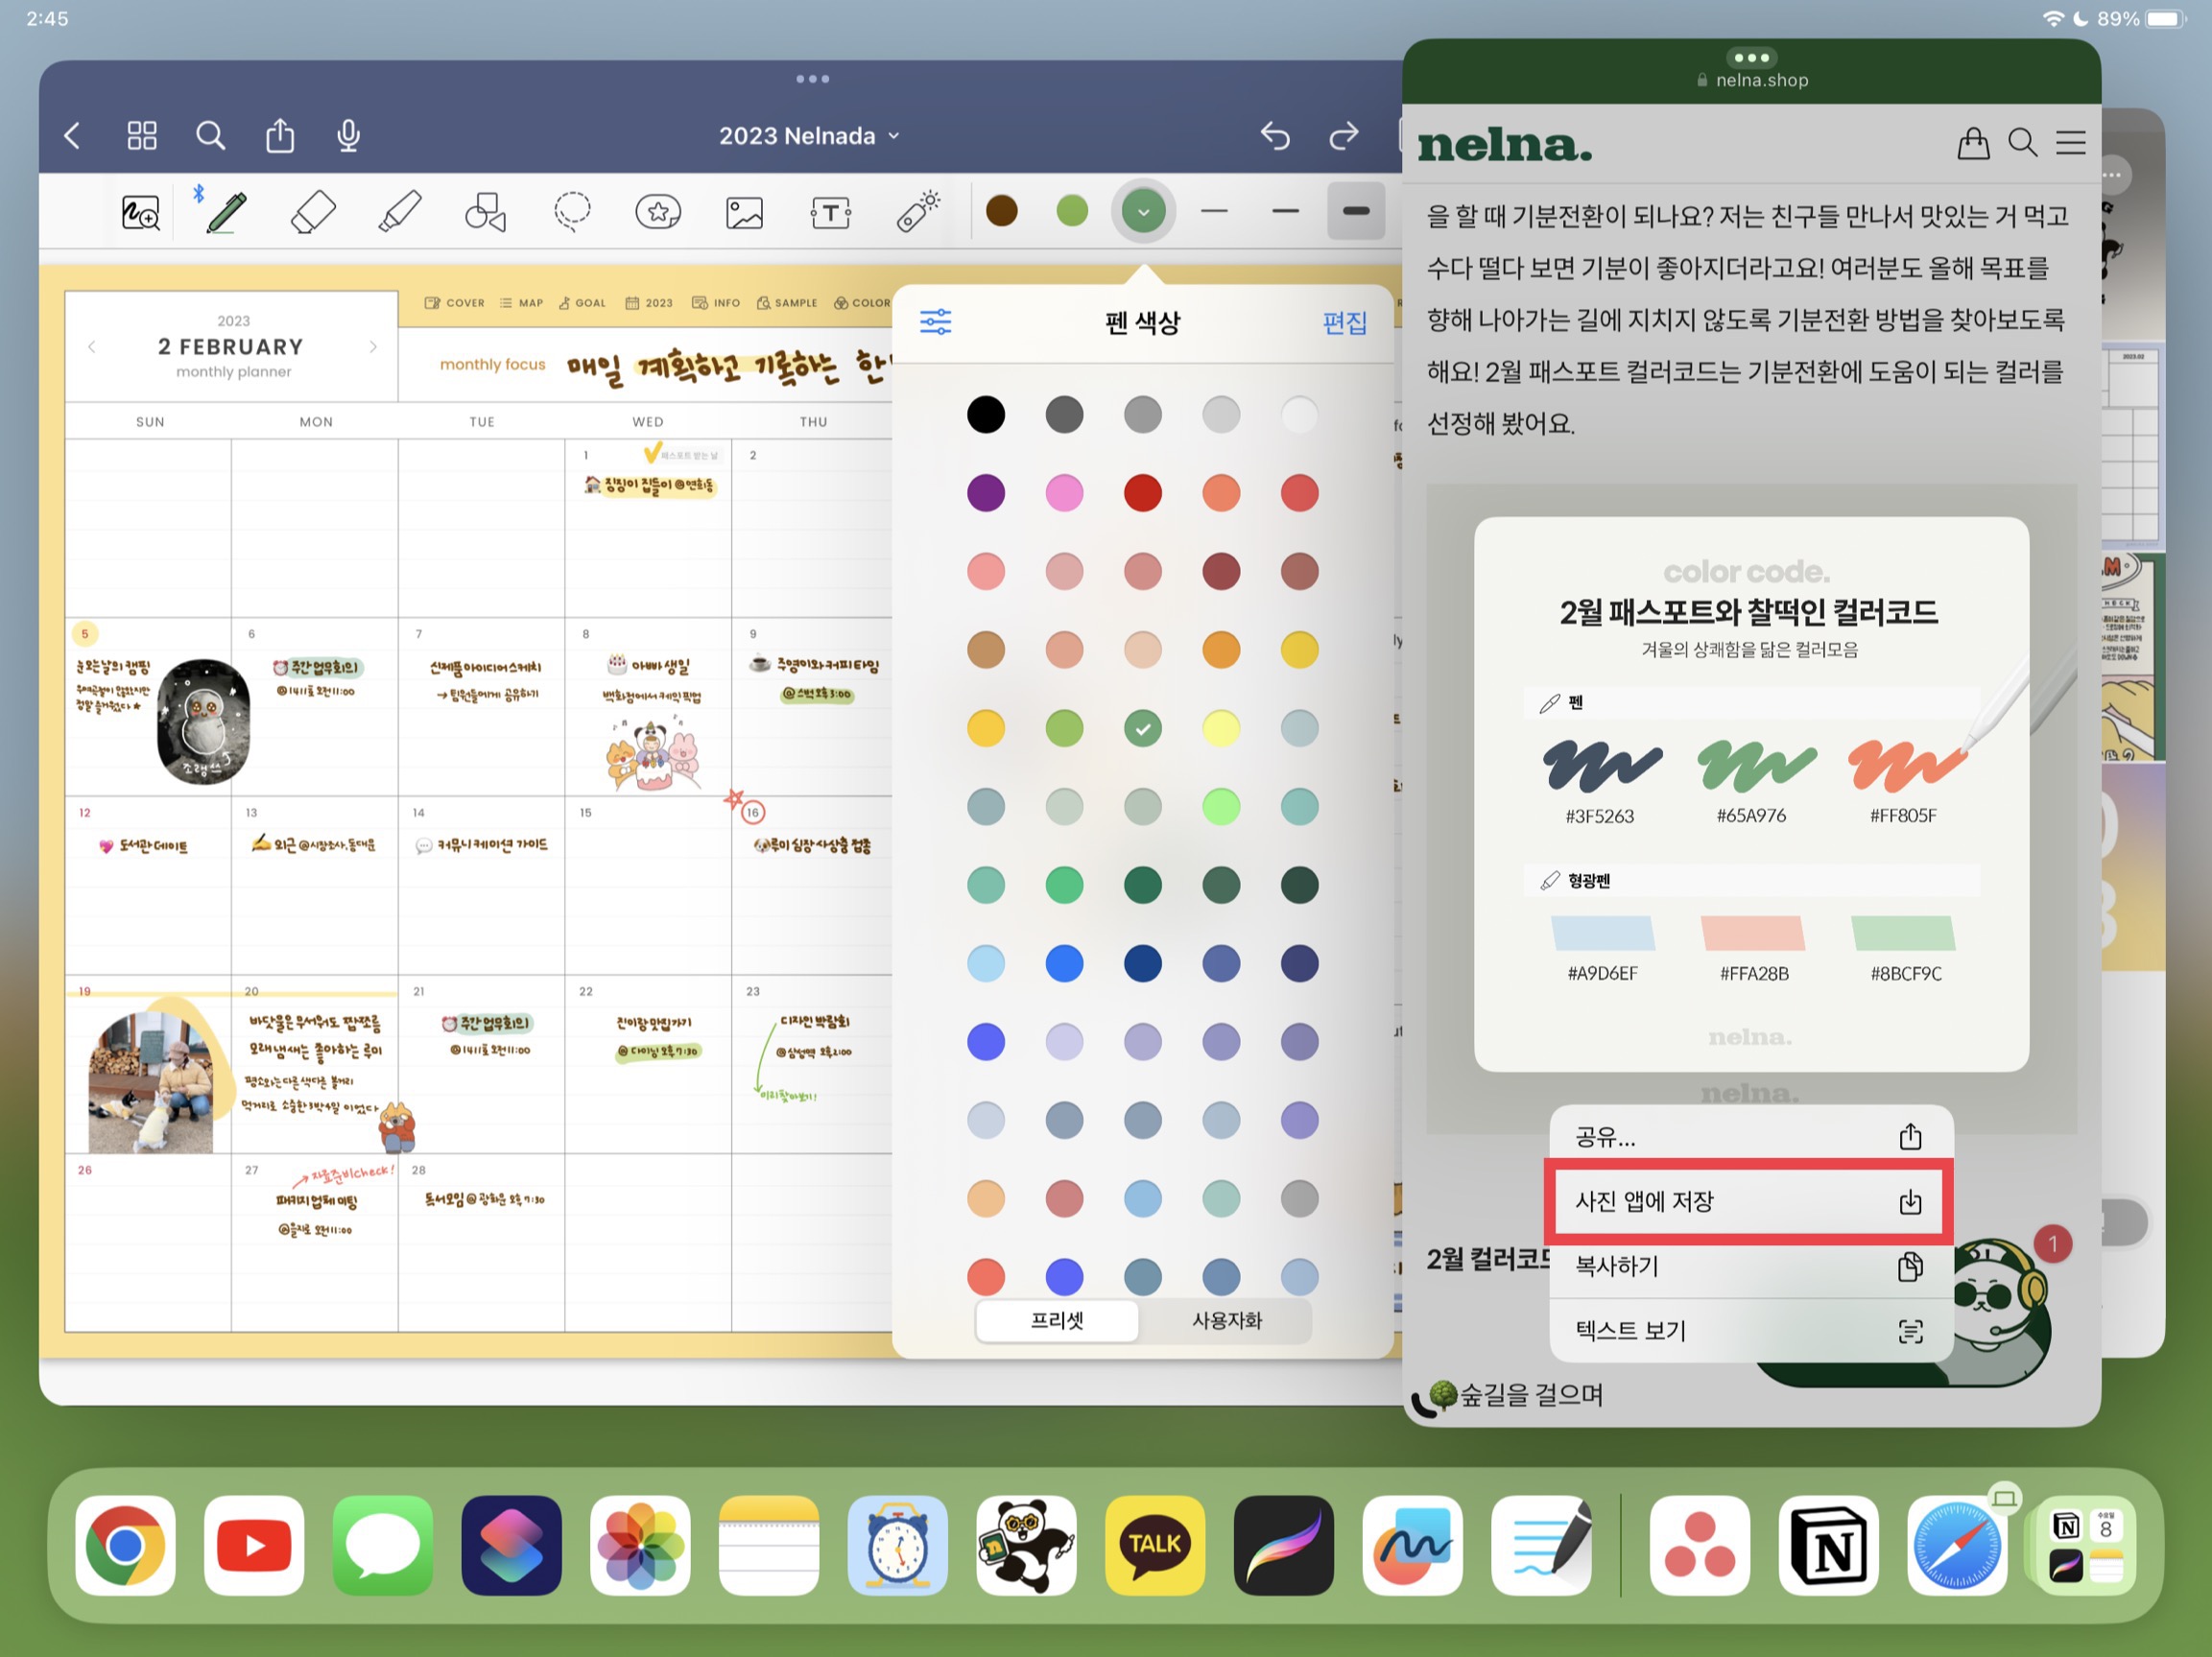The width and height of the screenshot is (2212, 1657).
Task: Go to next month with right chevron
Action: coord(373,347)
